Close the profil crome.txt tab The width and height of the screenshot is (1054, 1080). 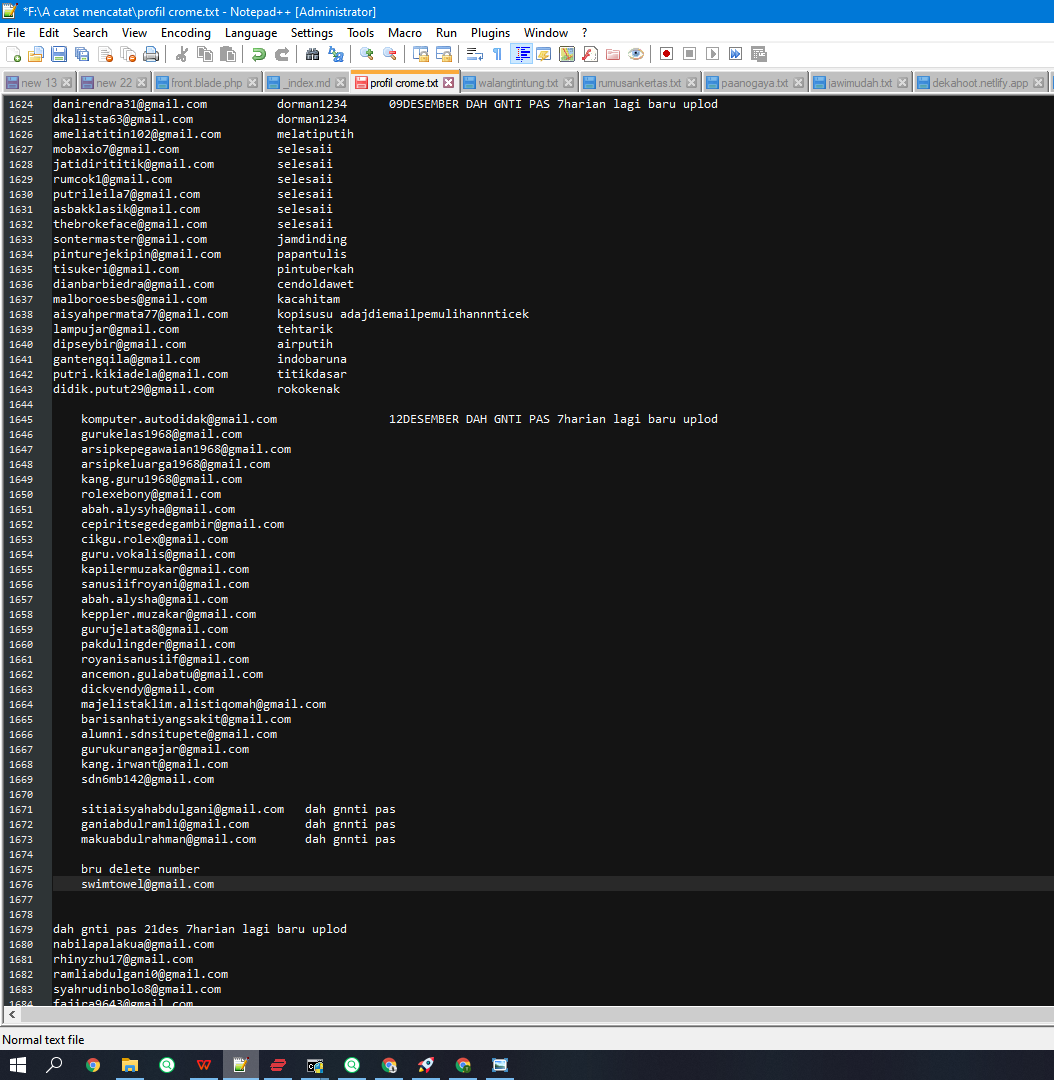coord(448,83)
